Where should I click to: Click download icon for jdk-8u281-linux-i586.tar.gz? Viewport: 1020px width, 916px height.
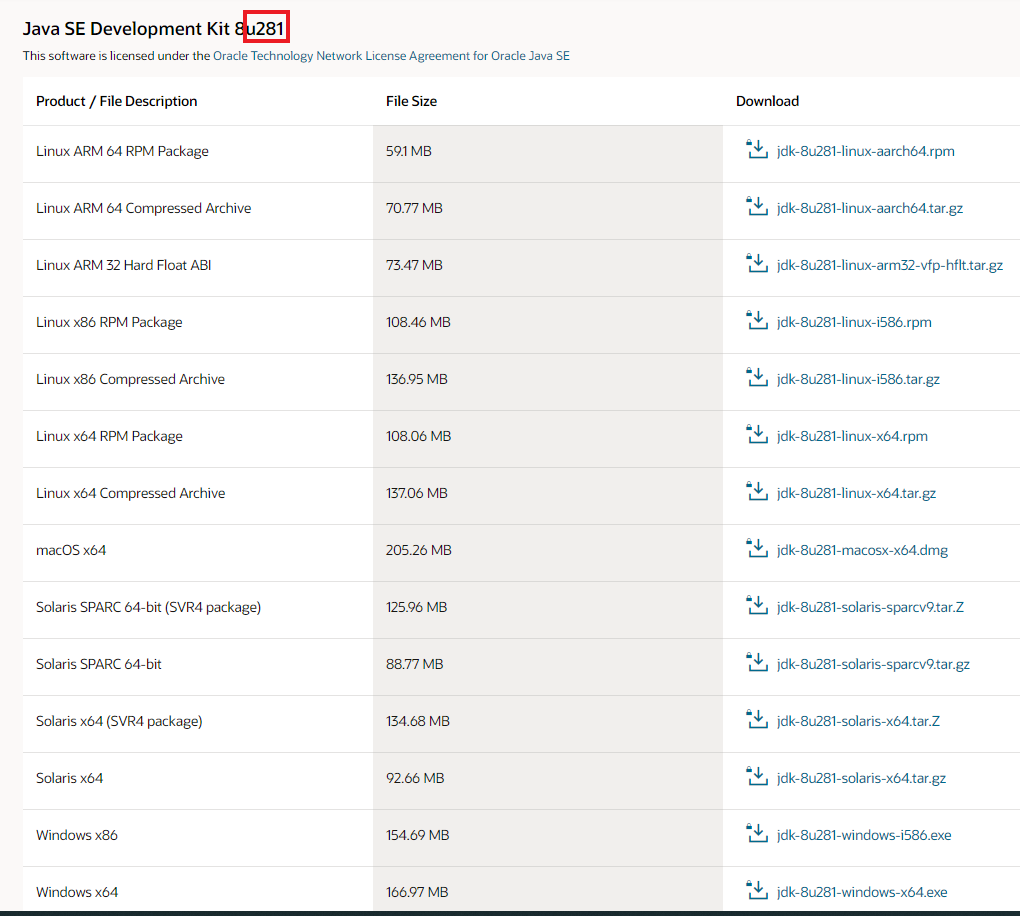(x=757, y=377)
